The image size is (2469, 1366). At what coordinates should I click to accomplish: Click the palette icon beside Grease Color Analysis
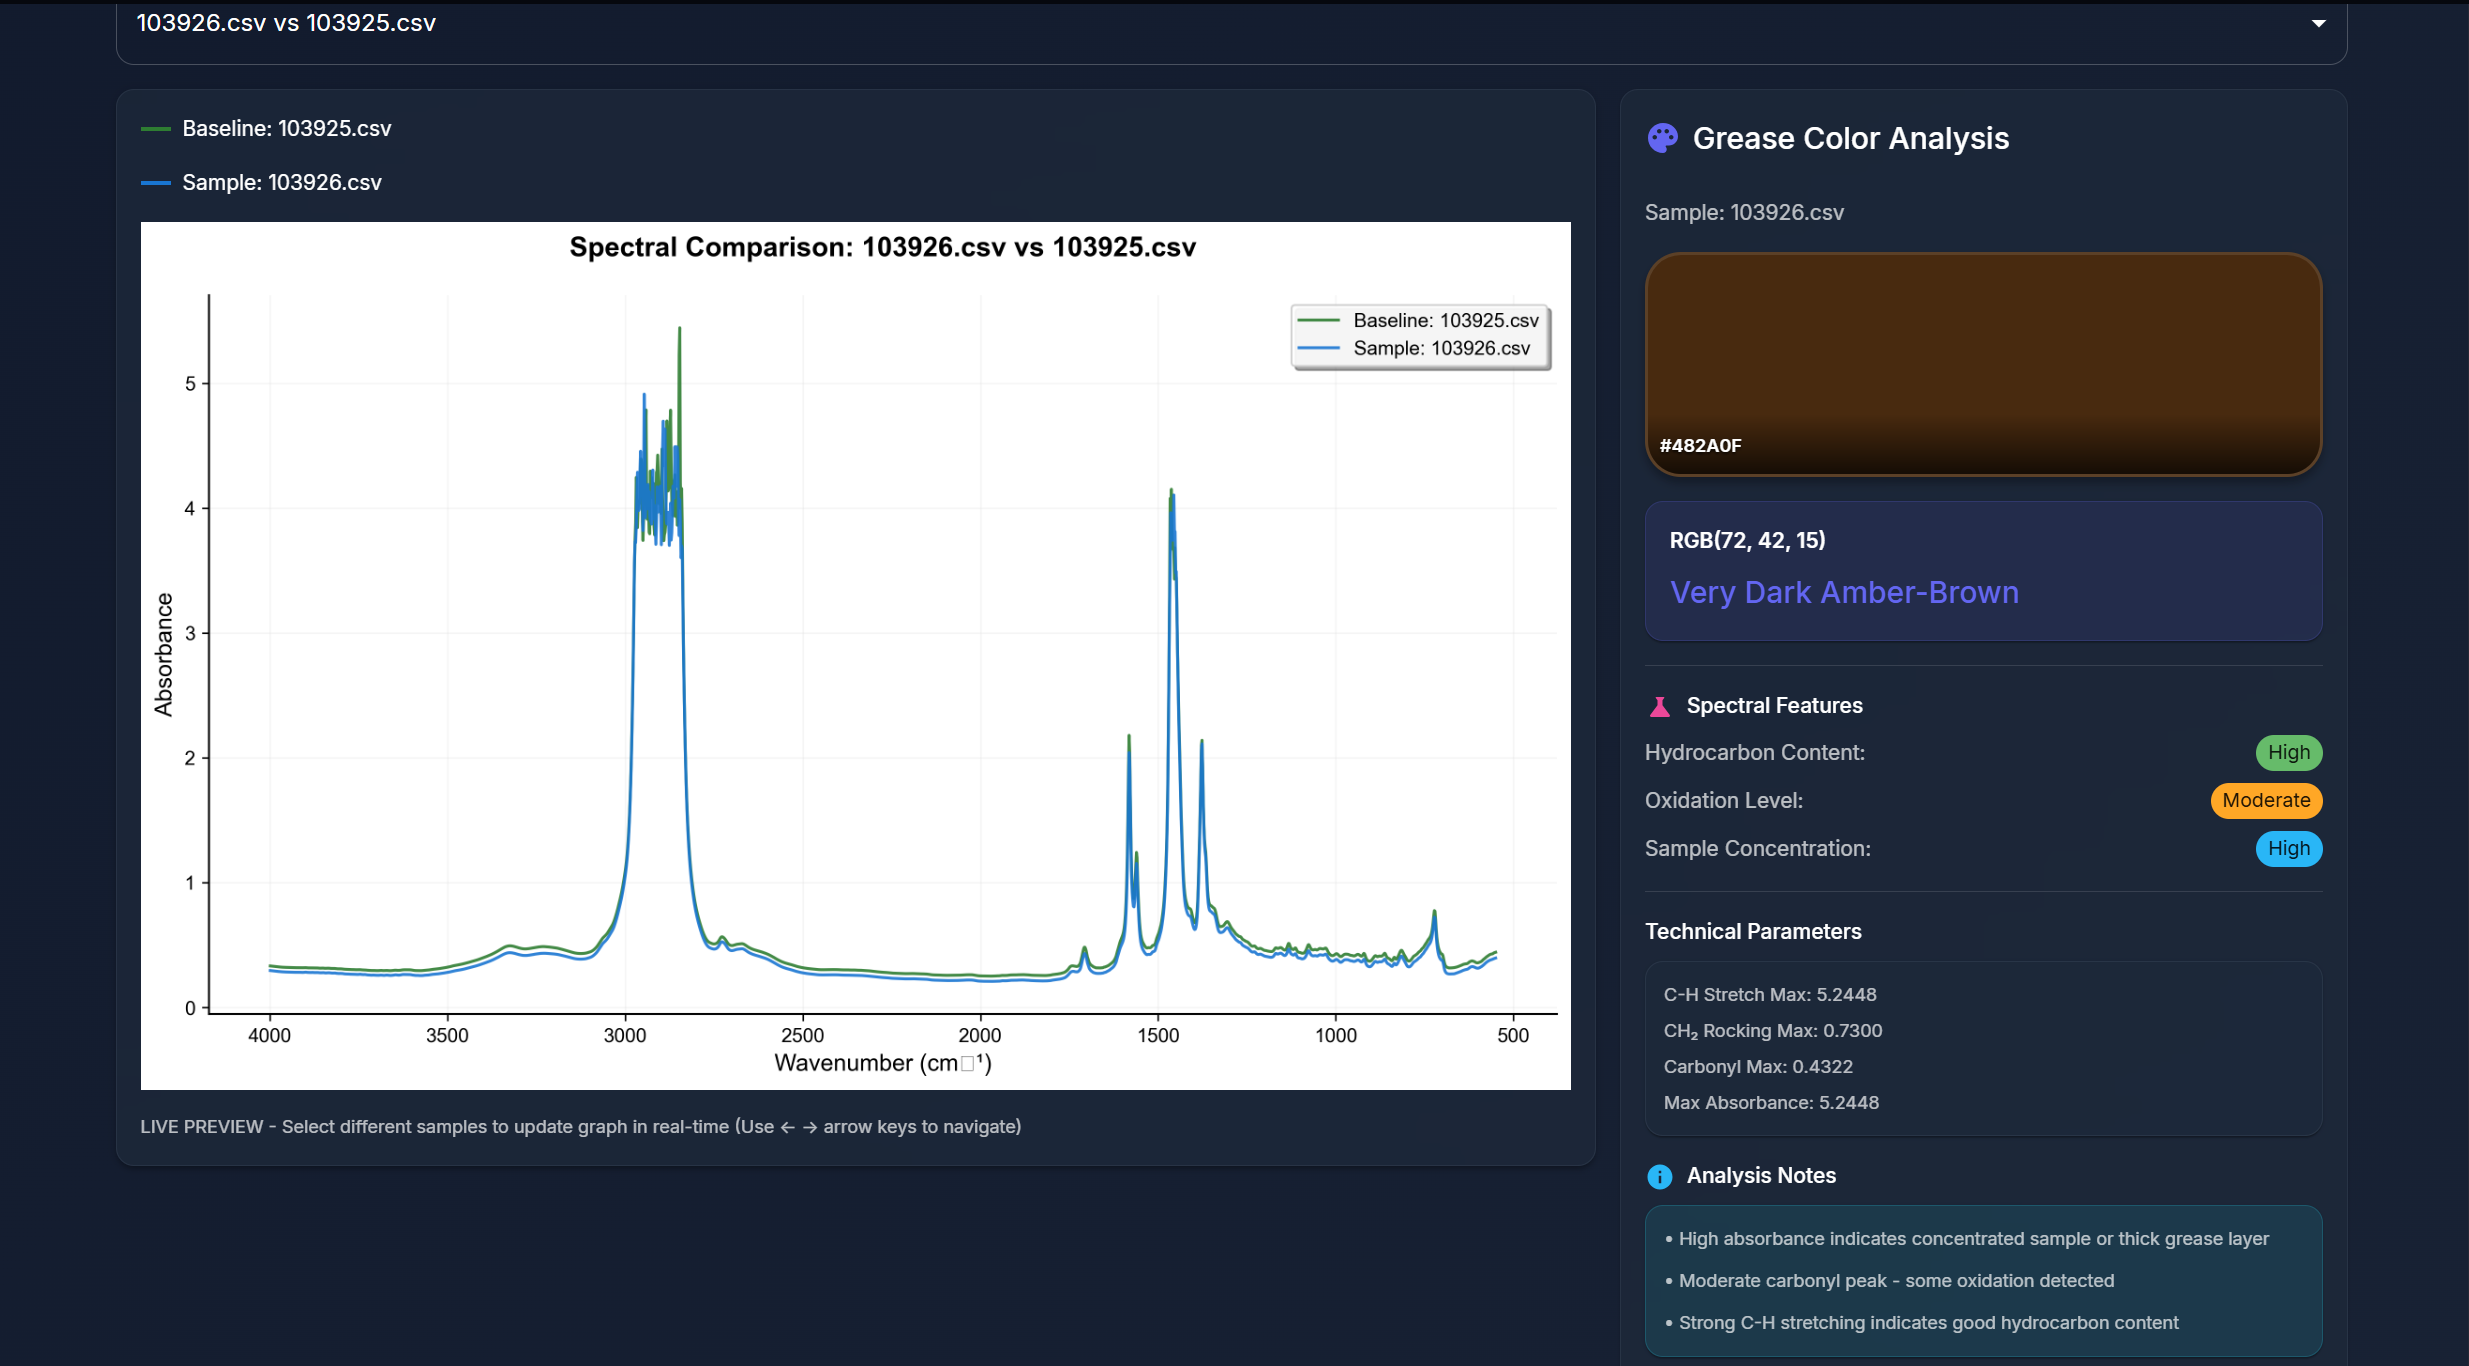(x=1662, y=138)
